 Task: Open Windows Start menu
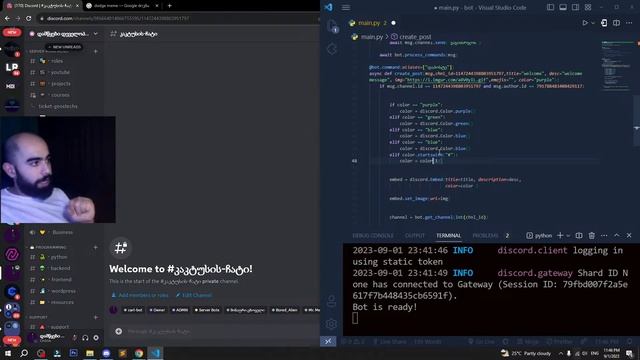pyautogui.click(x=8, y=353)
